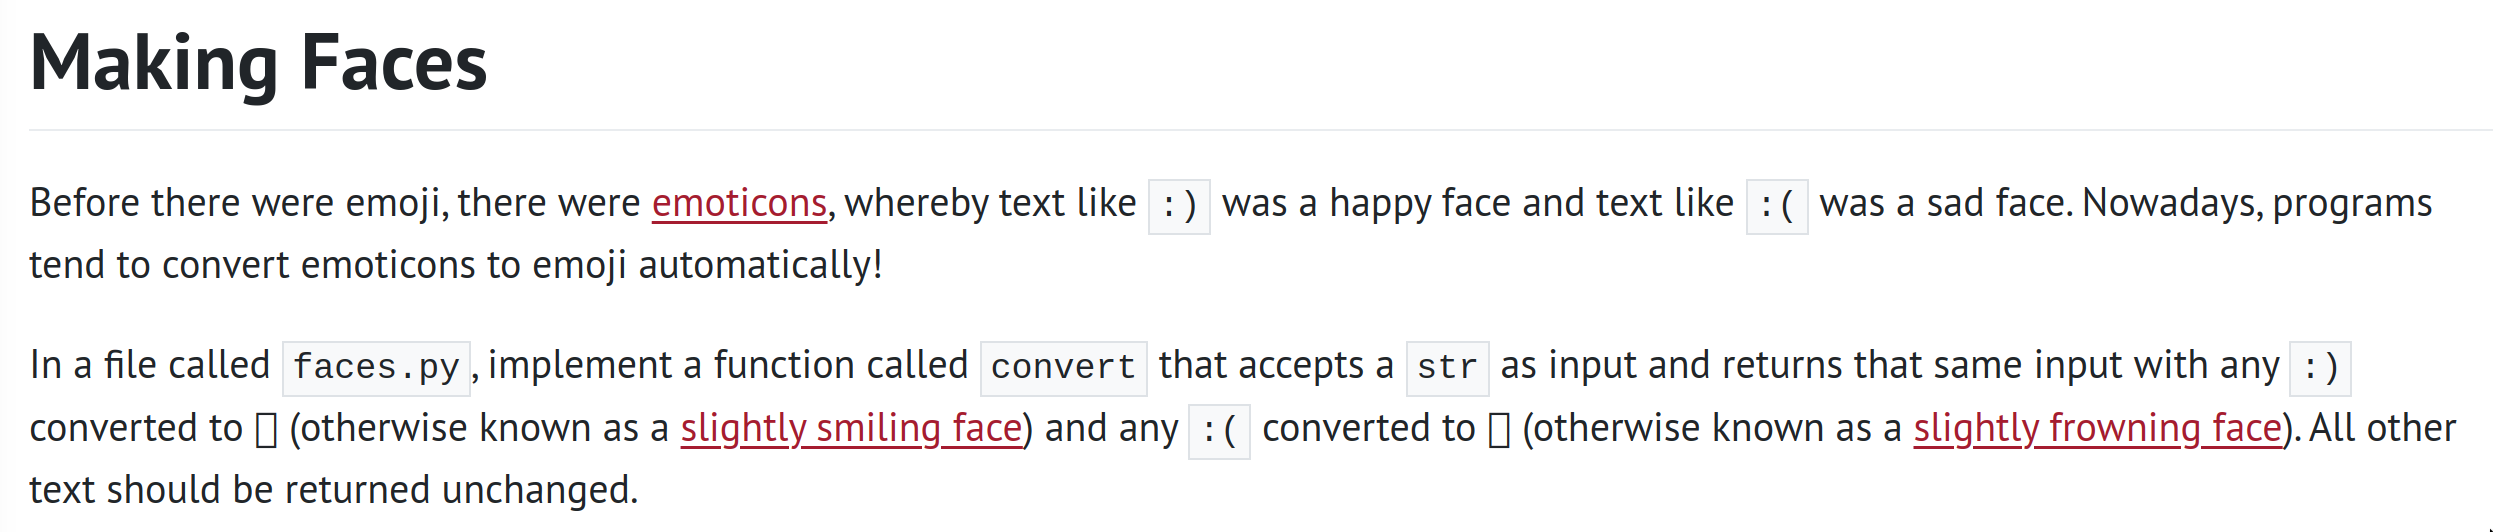Screen dimensions: 2493x532
Task: Click the horizontal divider under the heading
Action: [x=1260, y=130]
